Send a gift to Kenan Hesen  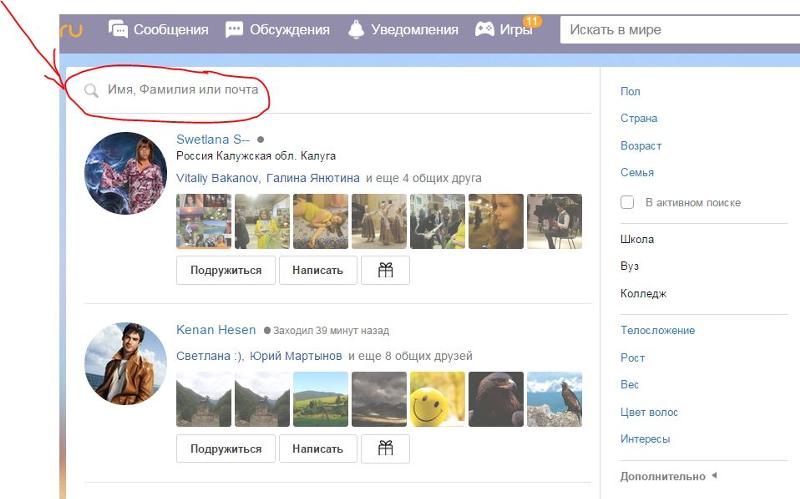click(x=385, y=448)
